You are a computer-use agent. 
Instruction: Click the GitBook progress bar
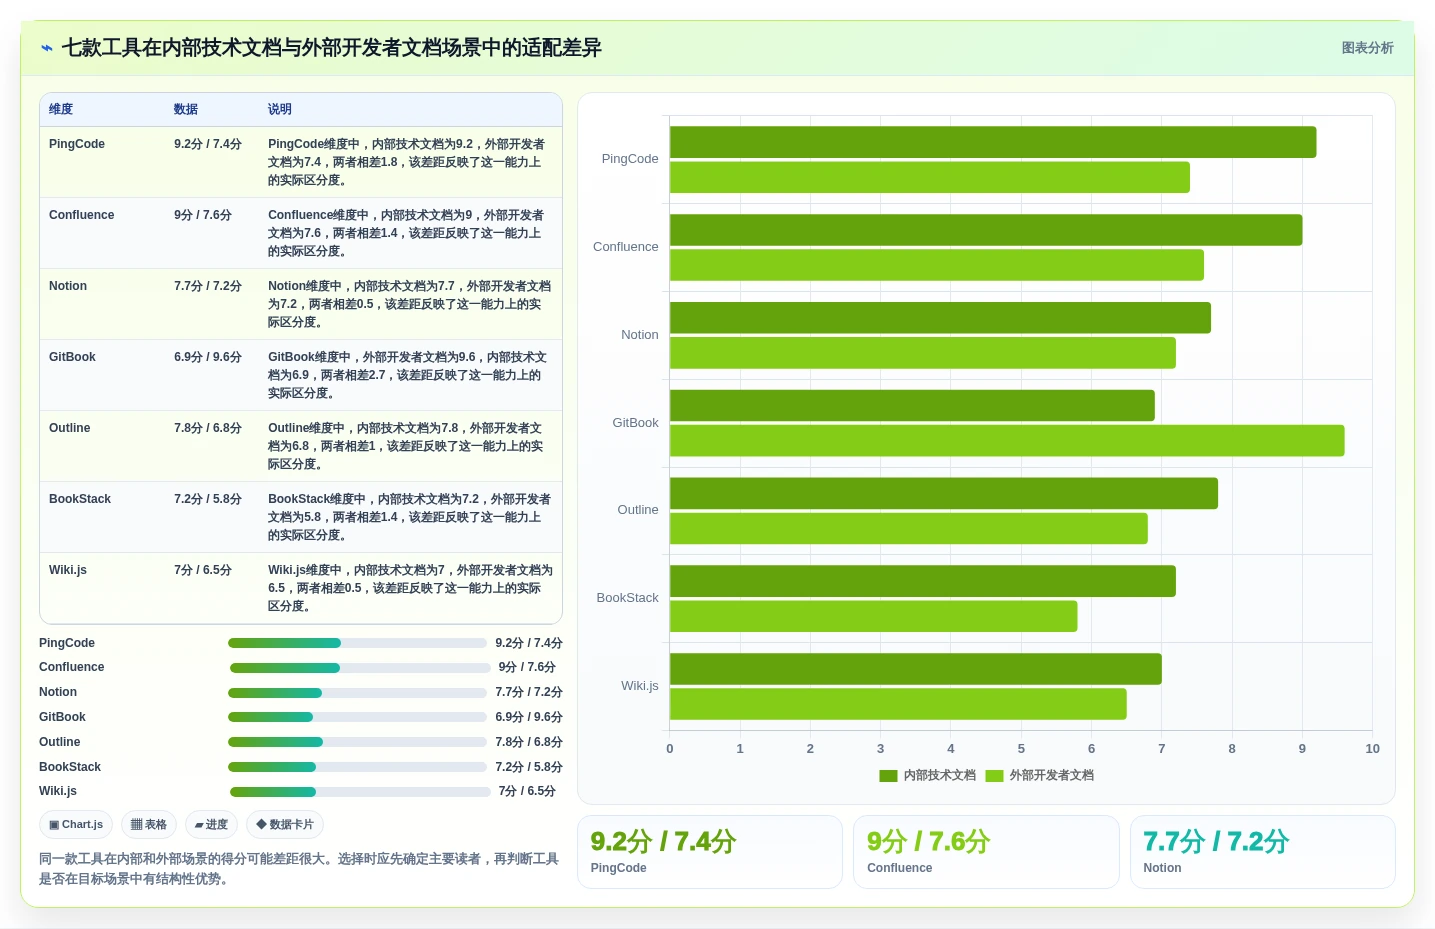coord(357,717)
